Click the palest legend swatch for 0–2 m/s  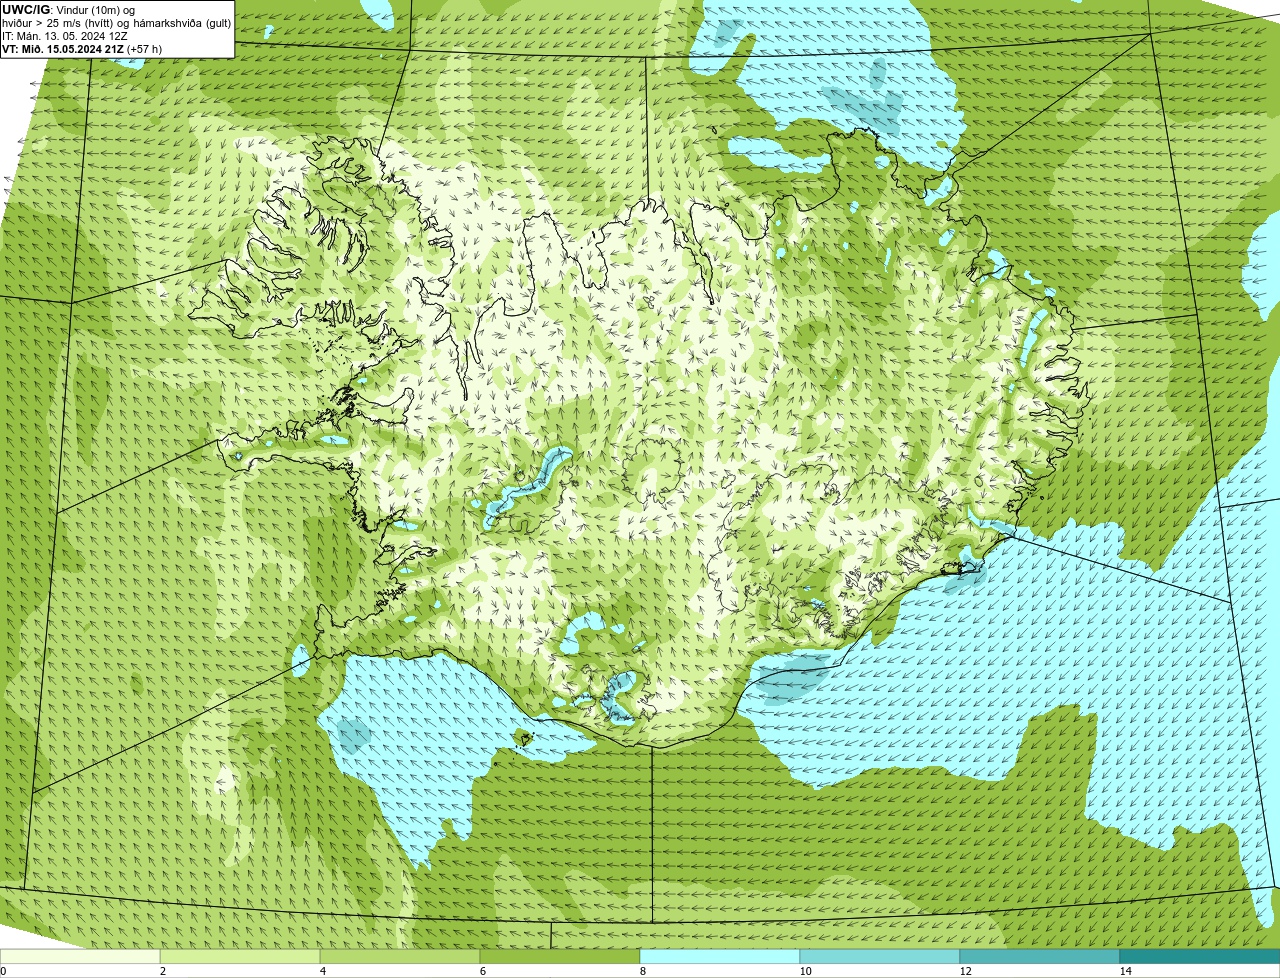click(x=80, y=956)
